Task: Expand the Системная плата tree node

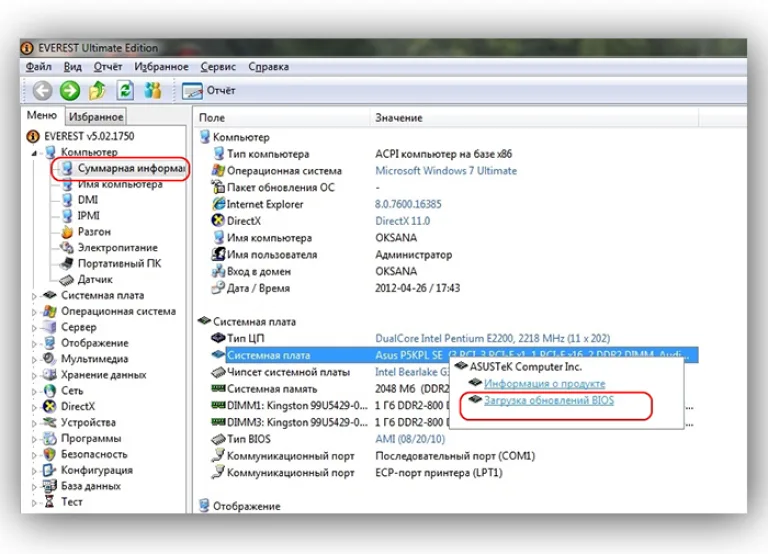Action: click(34, 296)
